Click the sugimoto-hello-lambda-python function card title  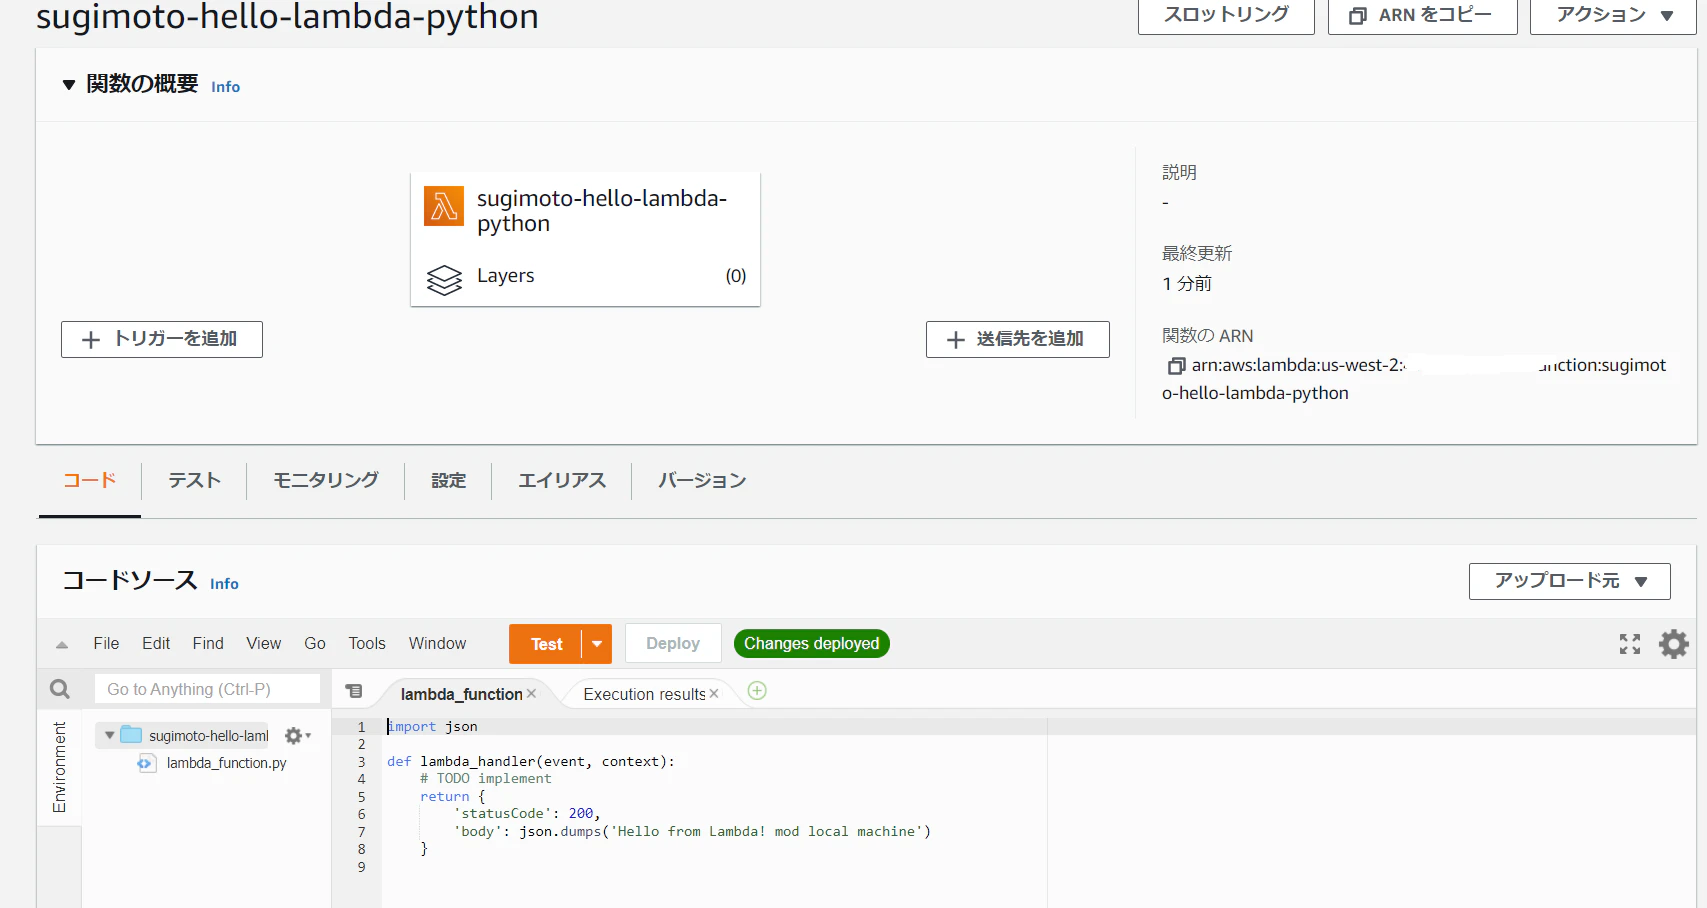tap(601, 211)
